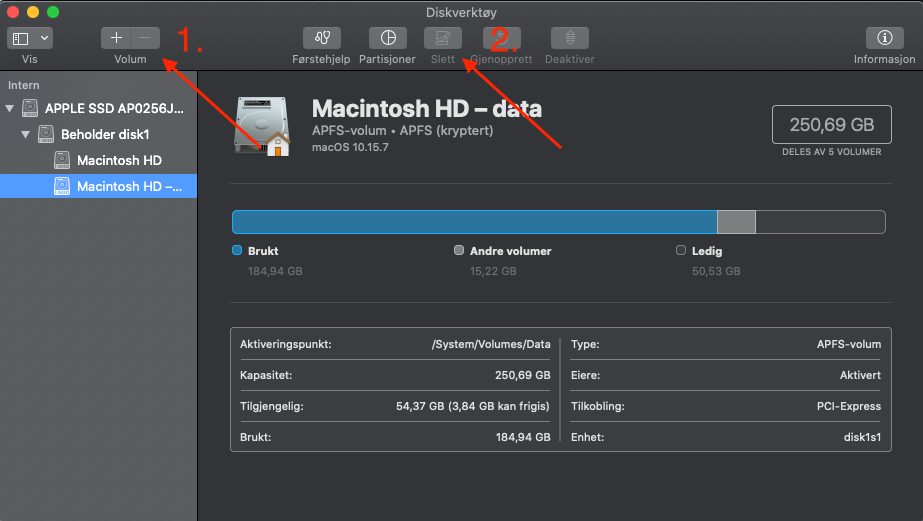The height and width of the screenshot is (521, 923).
Task: Click the 250,69 GB capacity box
Action: tap(832, 124)
